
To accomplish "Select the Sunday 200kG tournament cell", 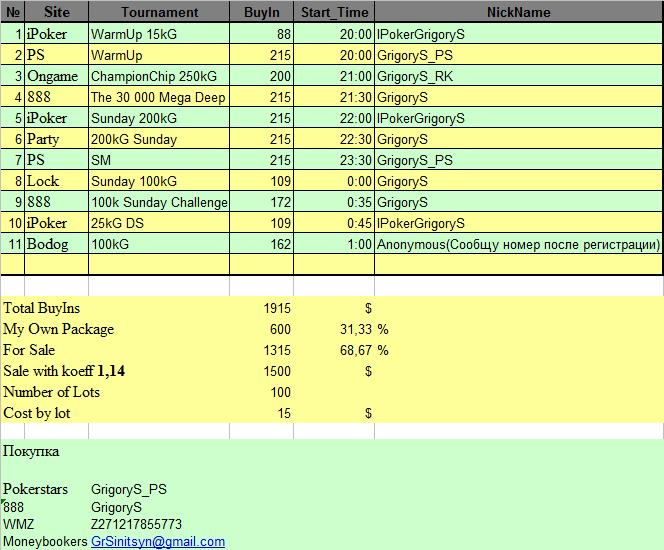I will click(x=159, y=118).
